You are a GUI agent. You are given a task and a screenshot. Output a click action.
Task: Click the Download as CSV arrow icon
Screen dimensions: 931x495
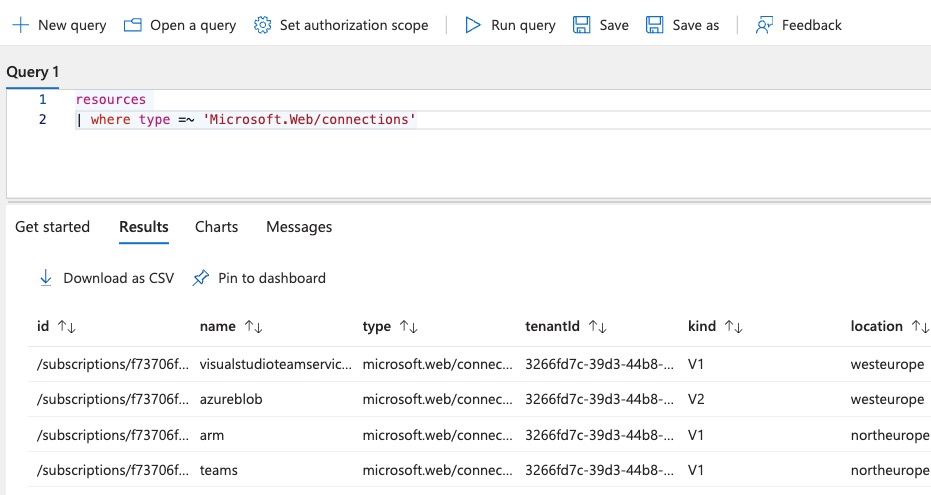45,278
